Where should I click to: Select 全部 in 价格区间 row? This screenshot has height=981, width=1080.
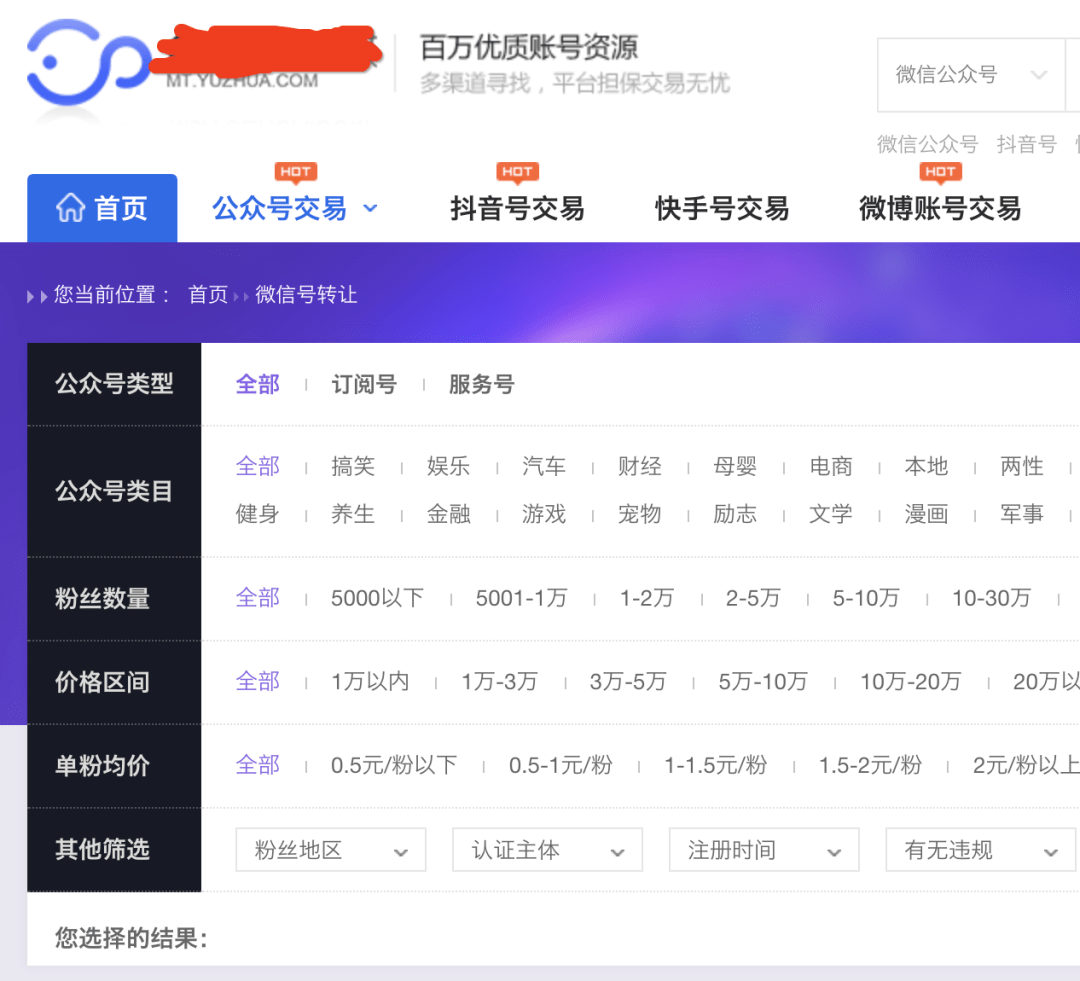258,682
